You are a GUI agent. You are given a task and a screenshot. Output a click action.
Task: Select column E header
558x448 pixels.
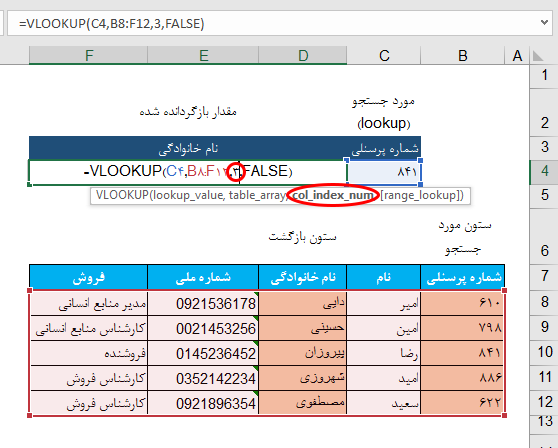click(x=203, y=56)
